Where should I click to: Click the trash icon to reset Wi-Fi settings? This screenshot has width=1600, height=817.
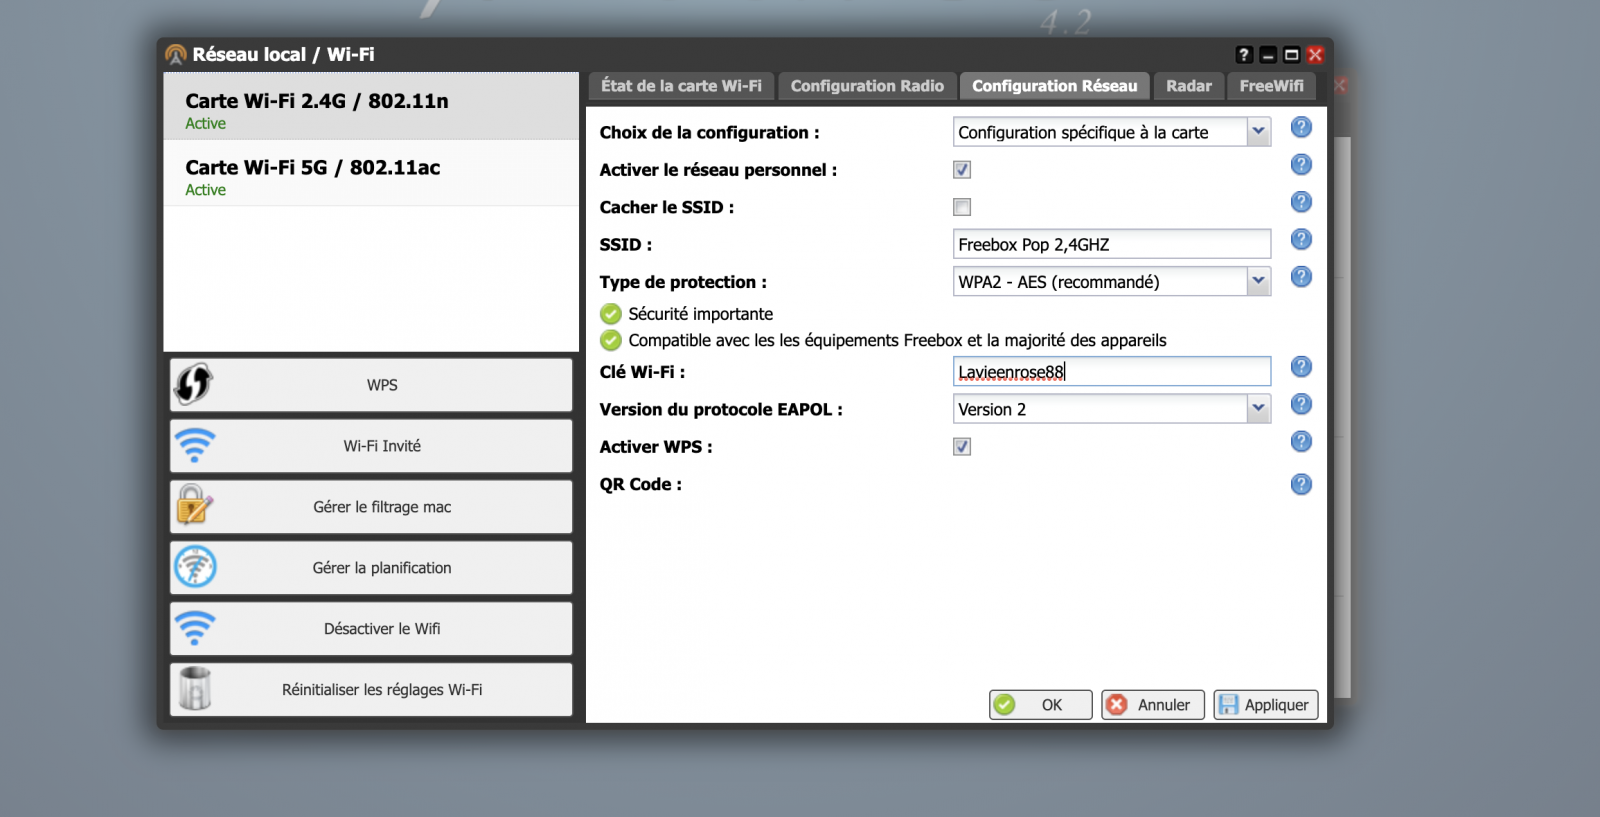click(x=195, y=689)
